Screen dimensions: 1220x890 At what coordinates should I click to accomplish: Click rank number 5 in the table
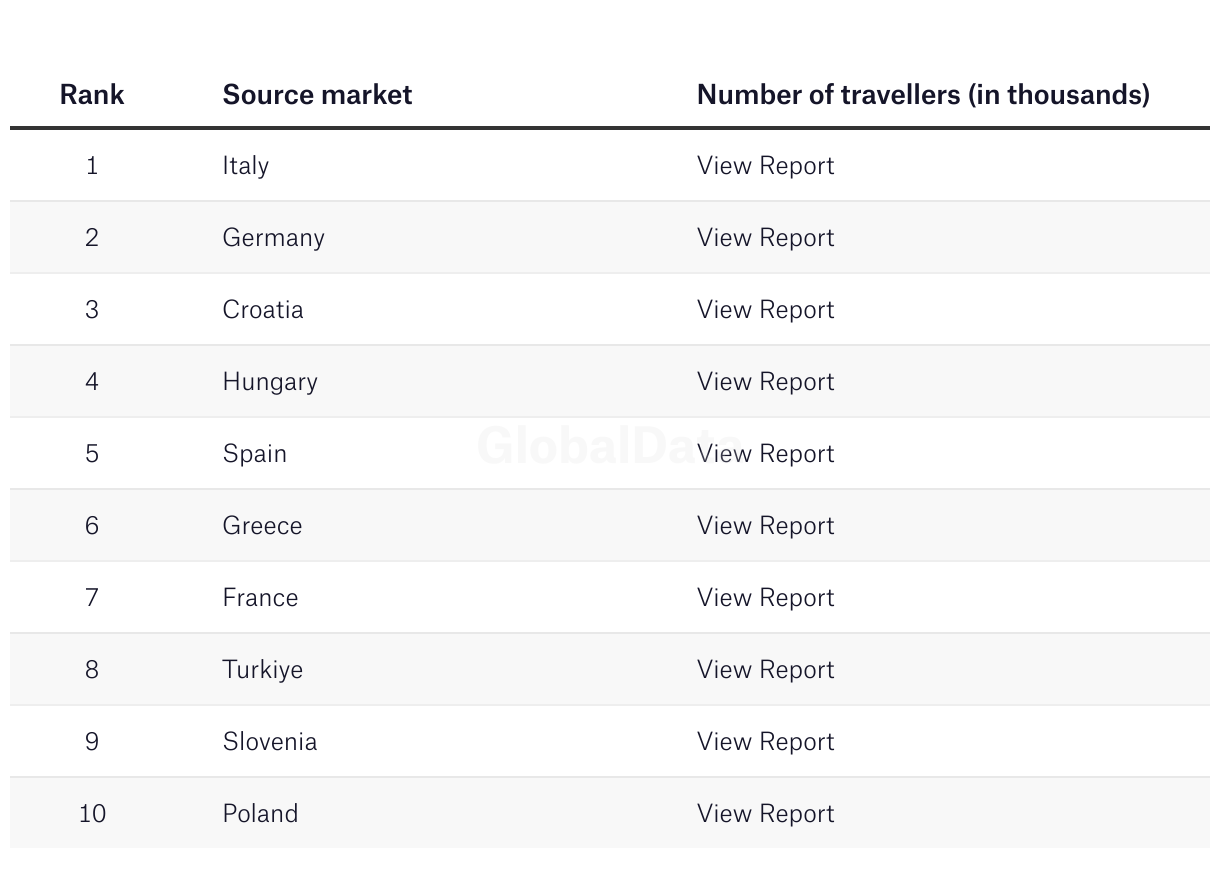pos(92,454)
